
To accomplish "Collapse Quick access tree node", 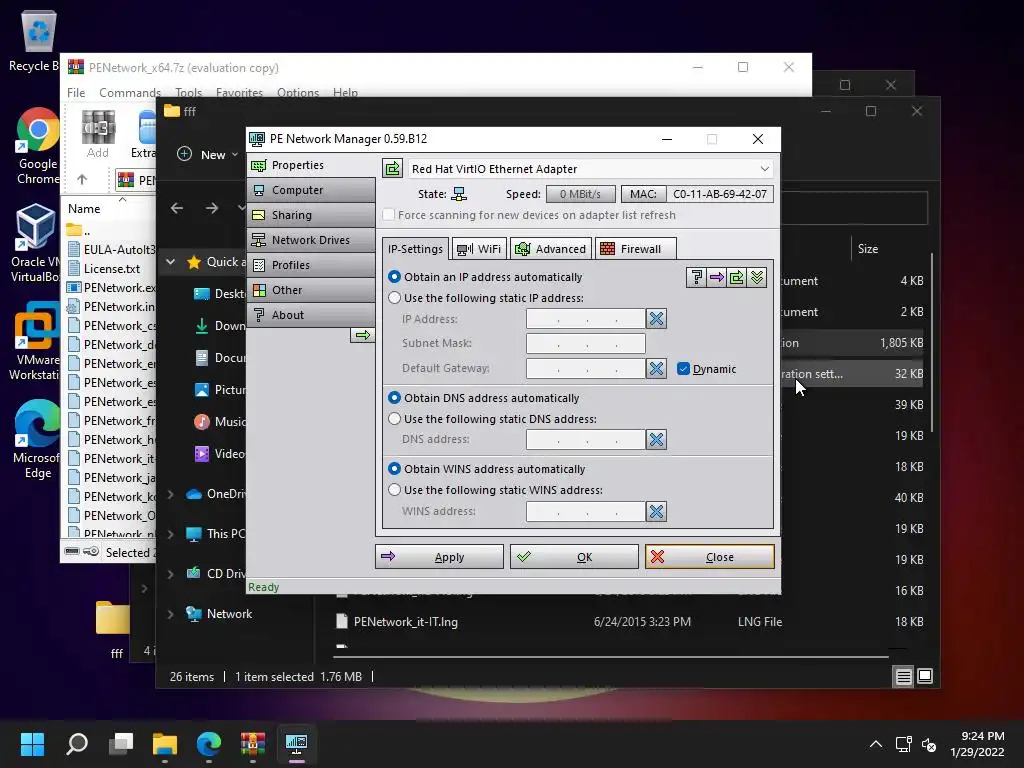I will (x=170, y=262).
